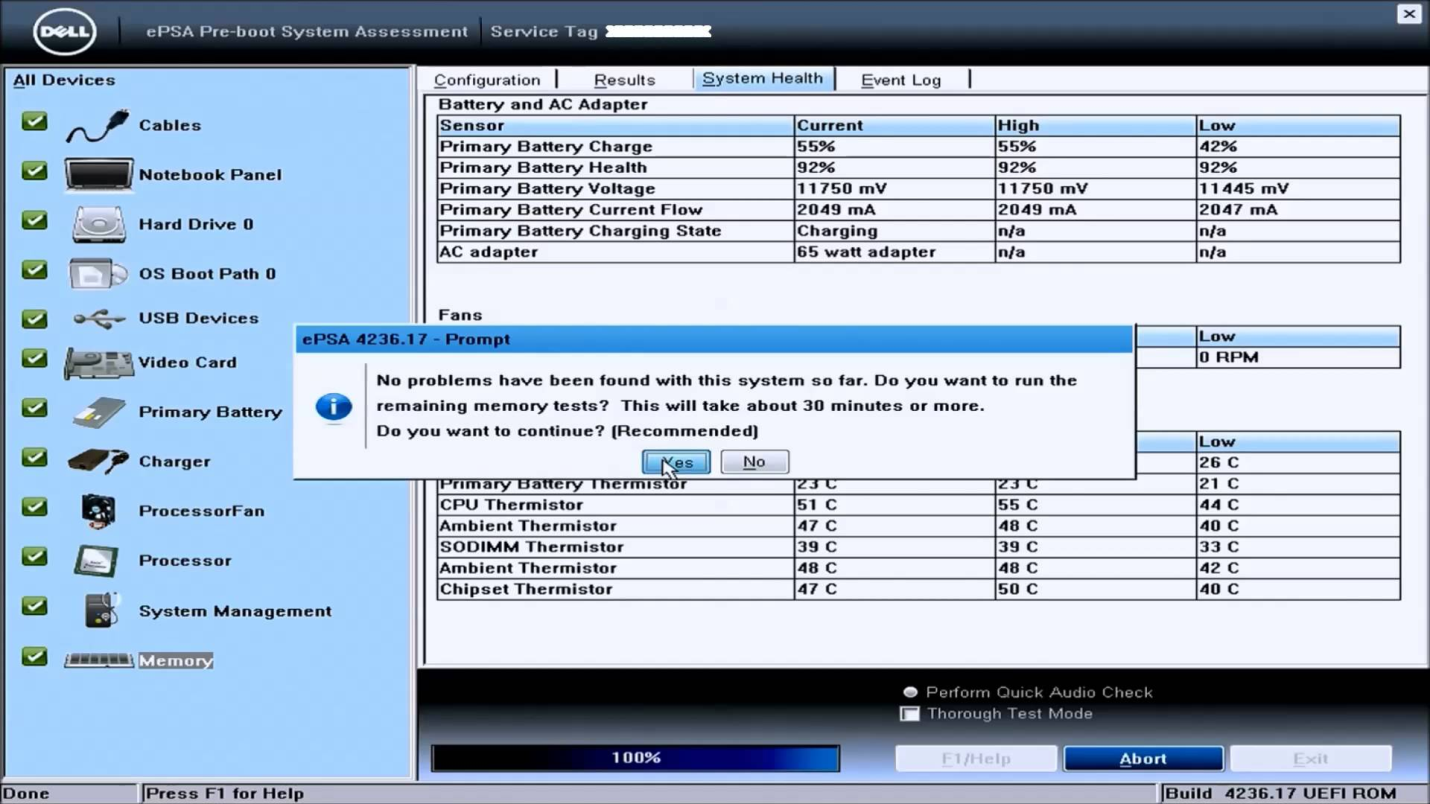Select the Charger device icon
1430x804 pixels.
coord(96,461)
